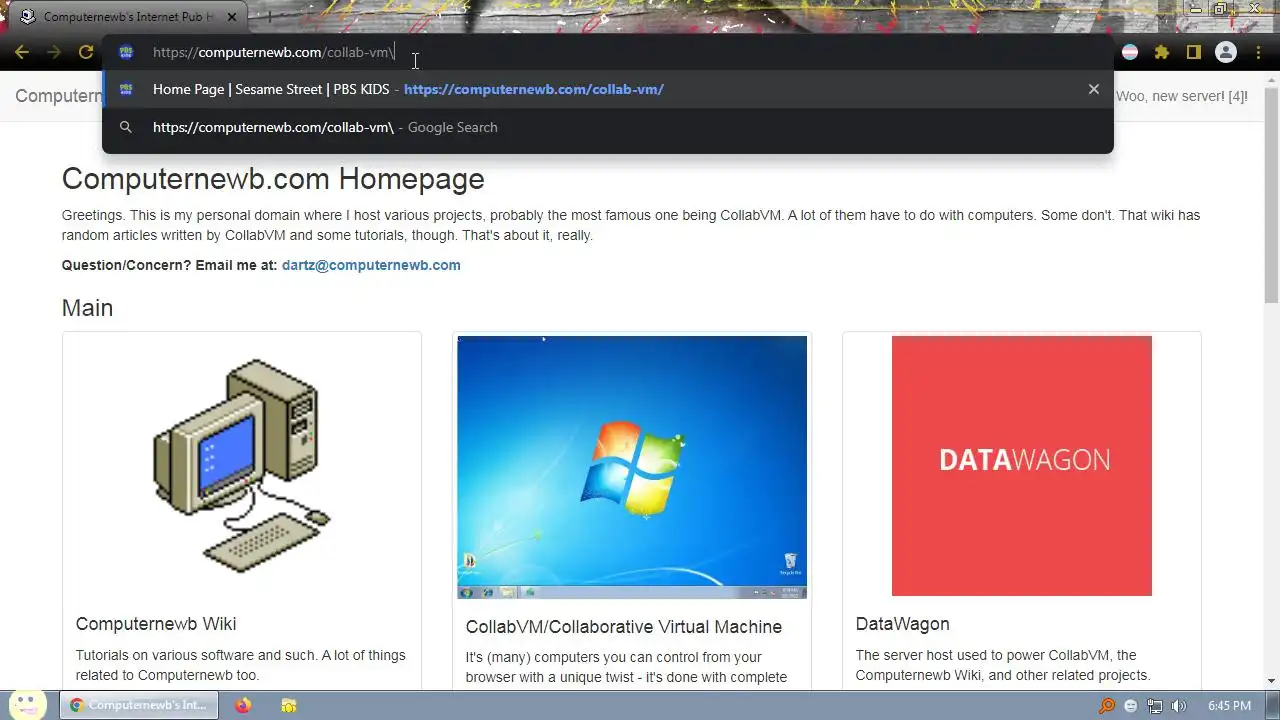
Task: Open a new tab with the plus button
Action: [x=268, y=17]
